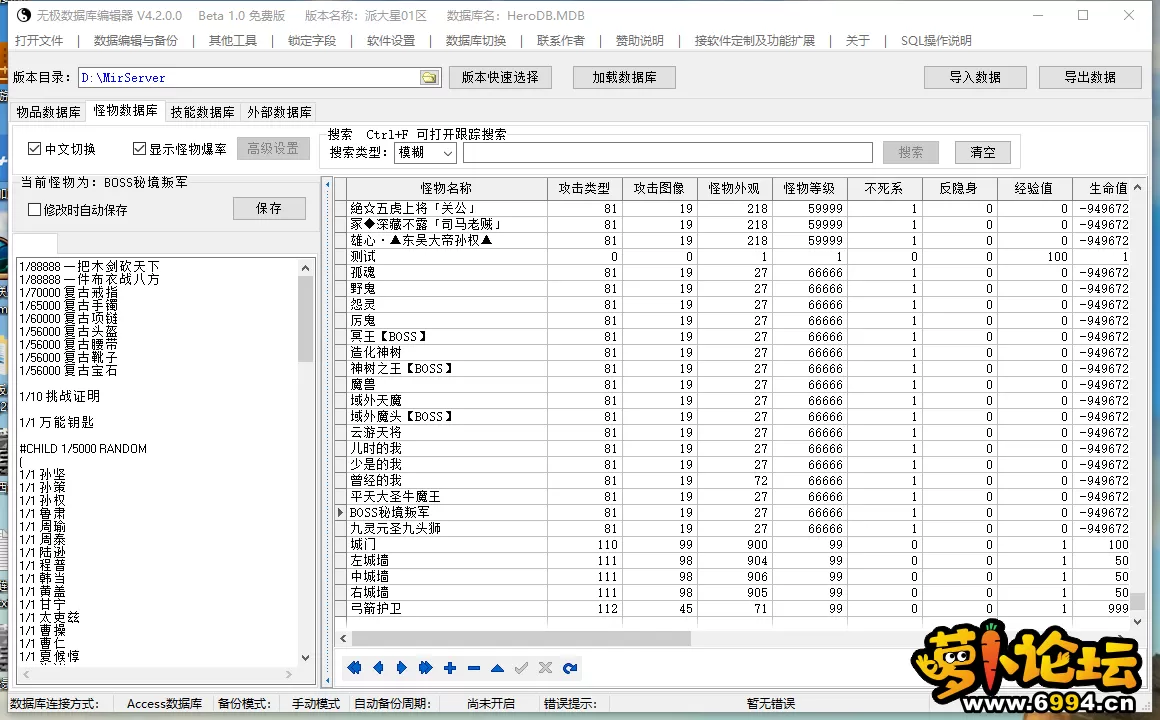Click the 导出数据 button
Viewport: 1160px width, 720px height.
point(1090,77)
